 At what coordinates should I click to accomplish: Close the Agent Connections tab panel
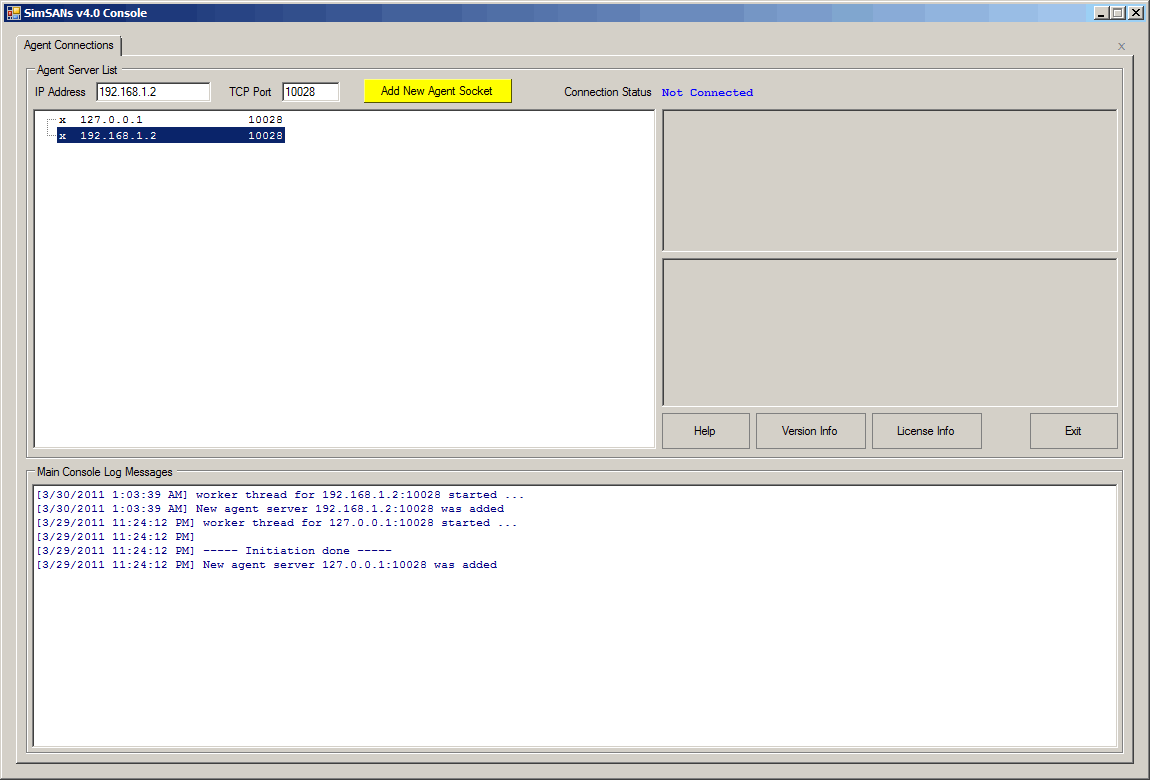1121,47
